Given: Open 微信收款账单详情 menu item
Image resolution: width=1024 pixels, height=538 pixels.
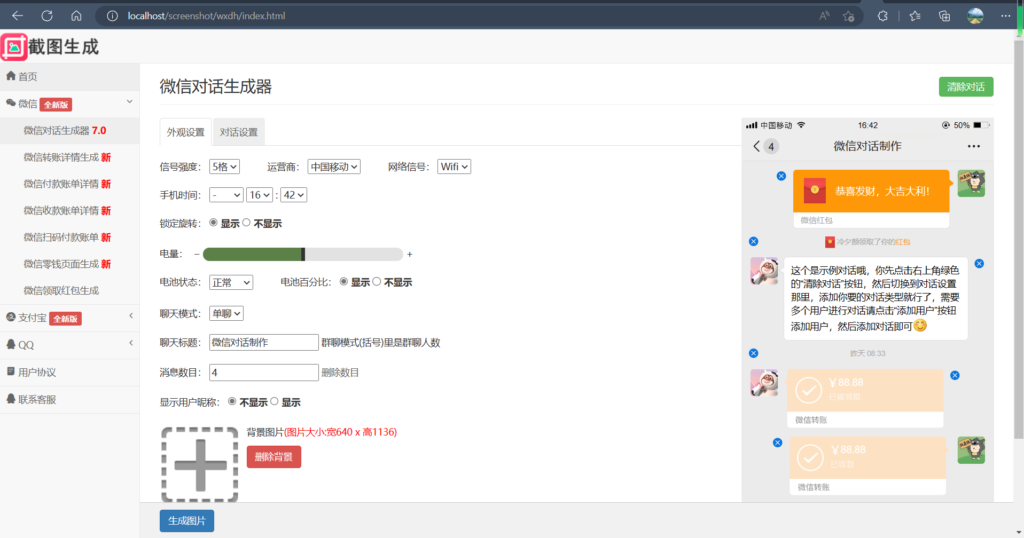Looking at the screenshot, I should 70,210.
